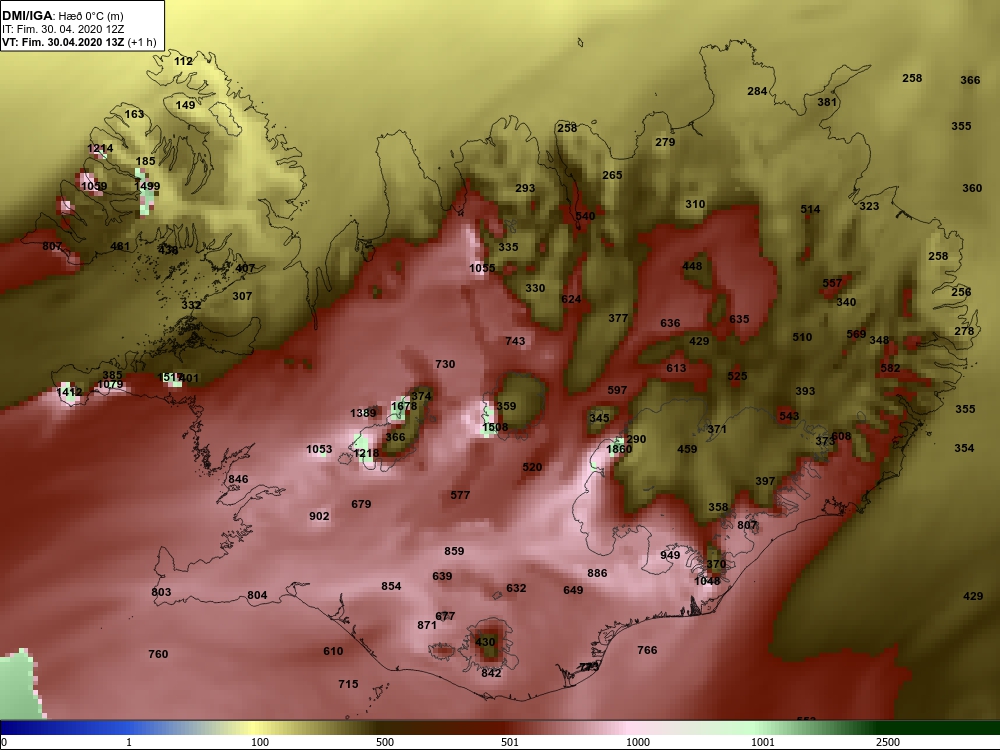Select the 514 value label

(810, 209)
